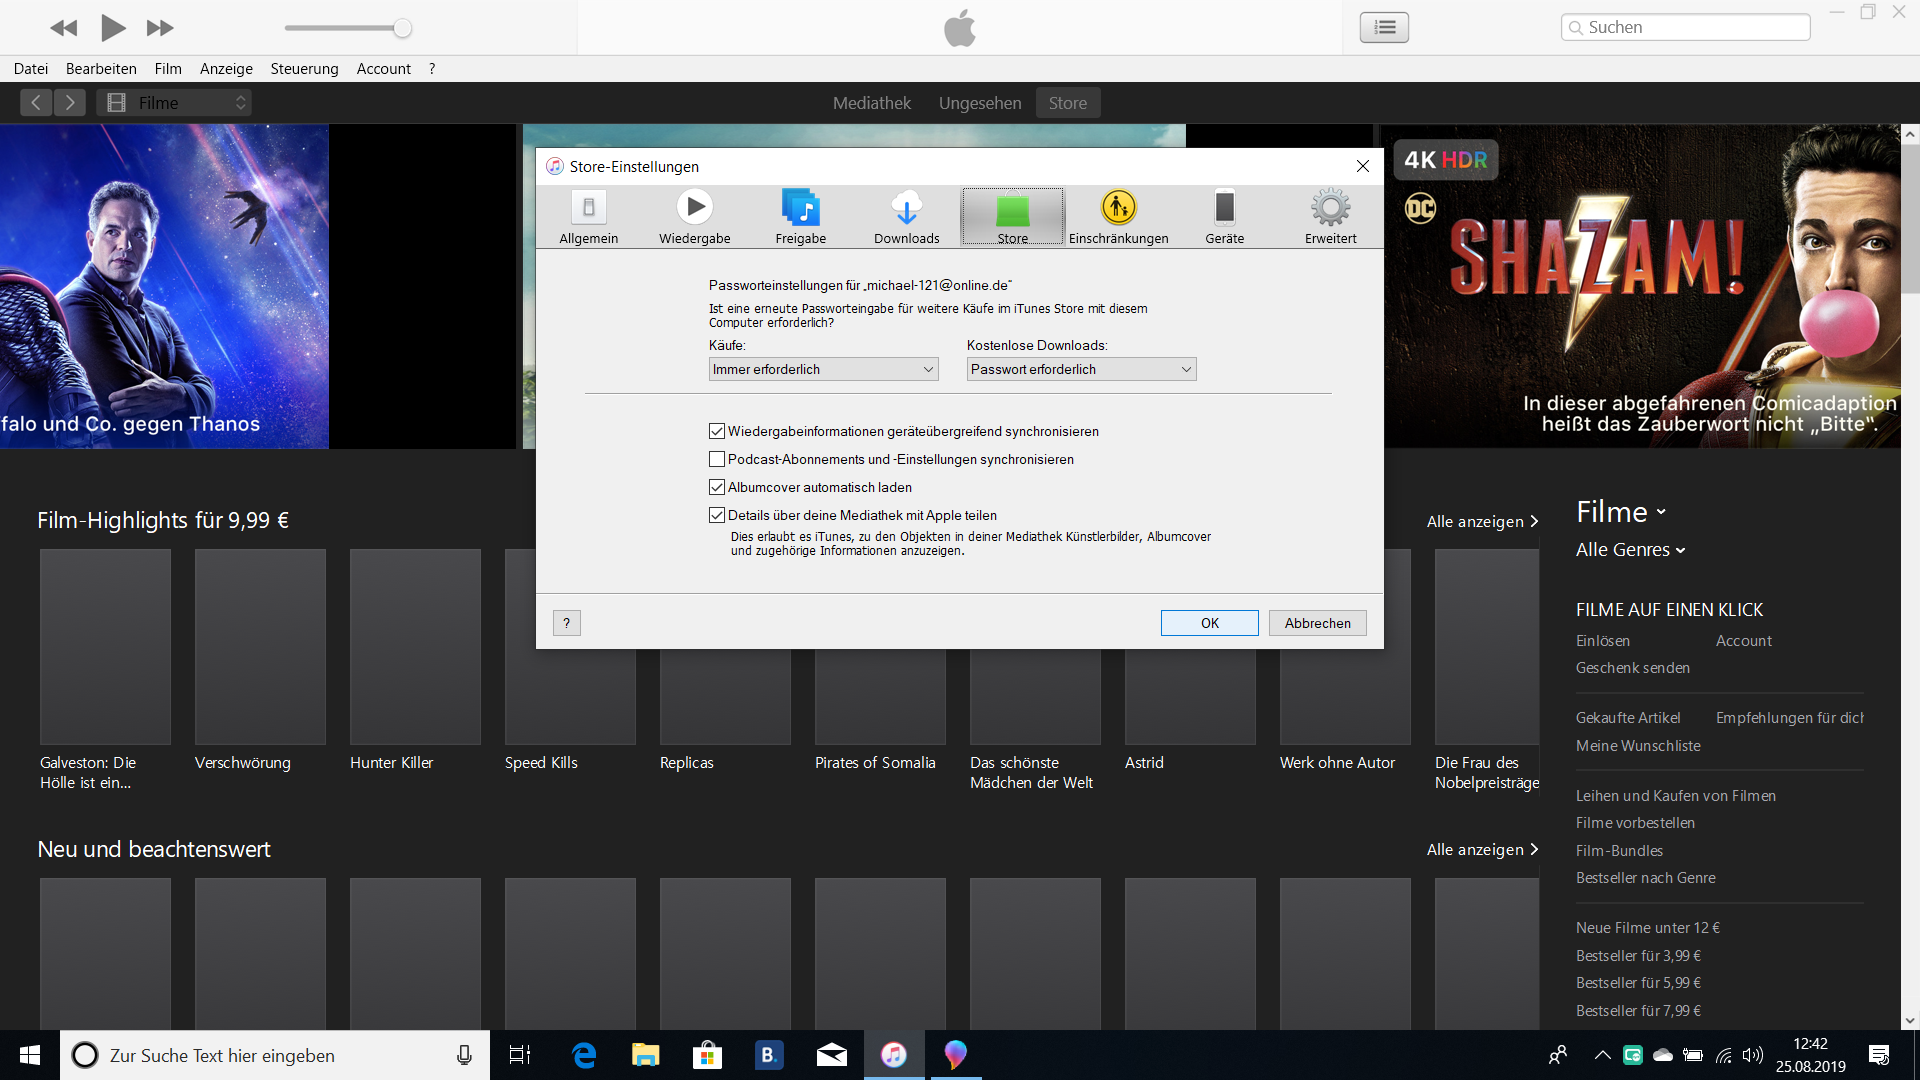This screenshot has height=1080, width=1920.
Task: Open the Allgemein preferences pane
Action: point(588,216)
